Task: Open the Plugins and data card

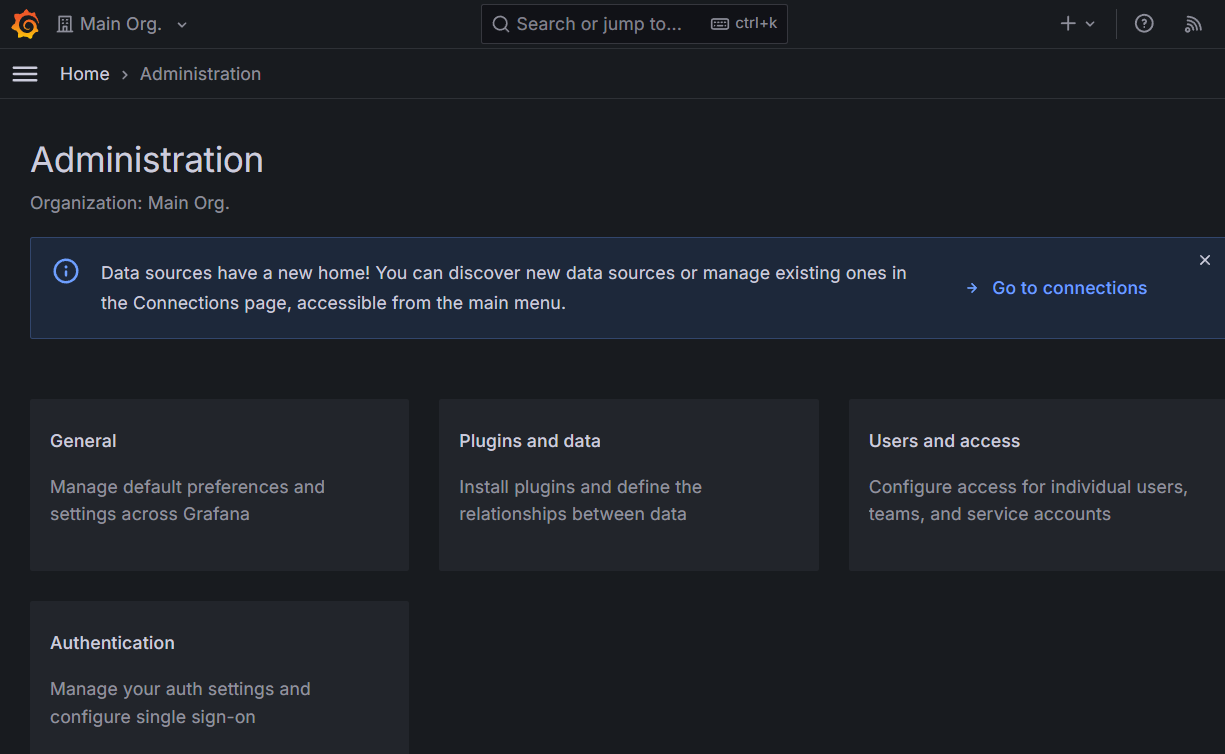Action: click(629, 485)
